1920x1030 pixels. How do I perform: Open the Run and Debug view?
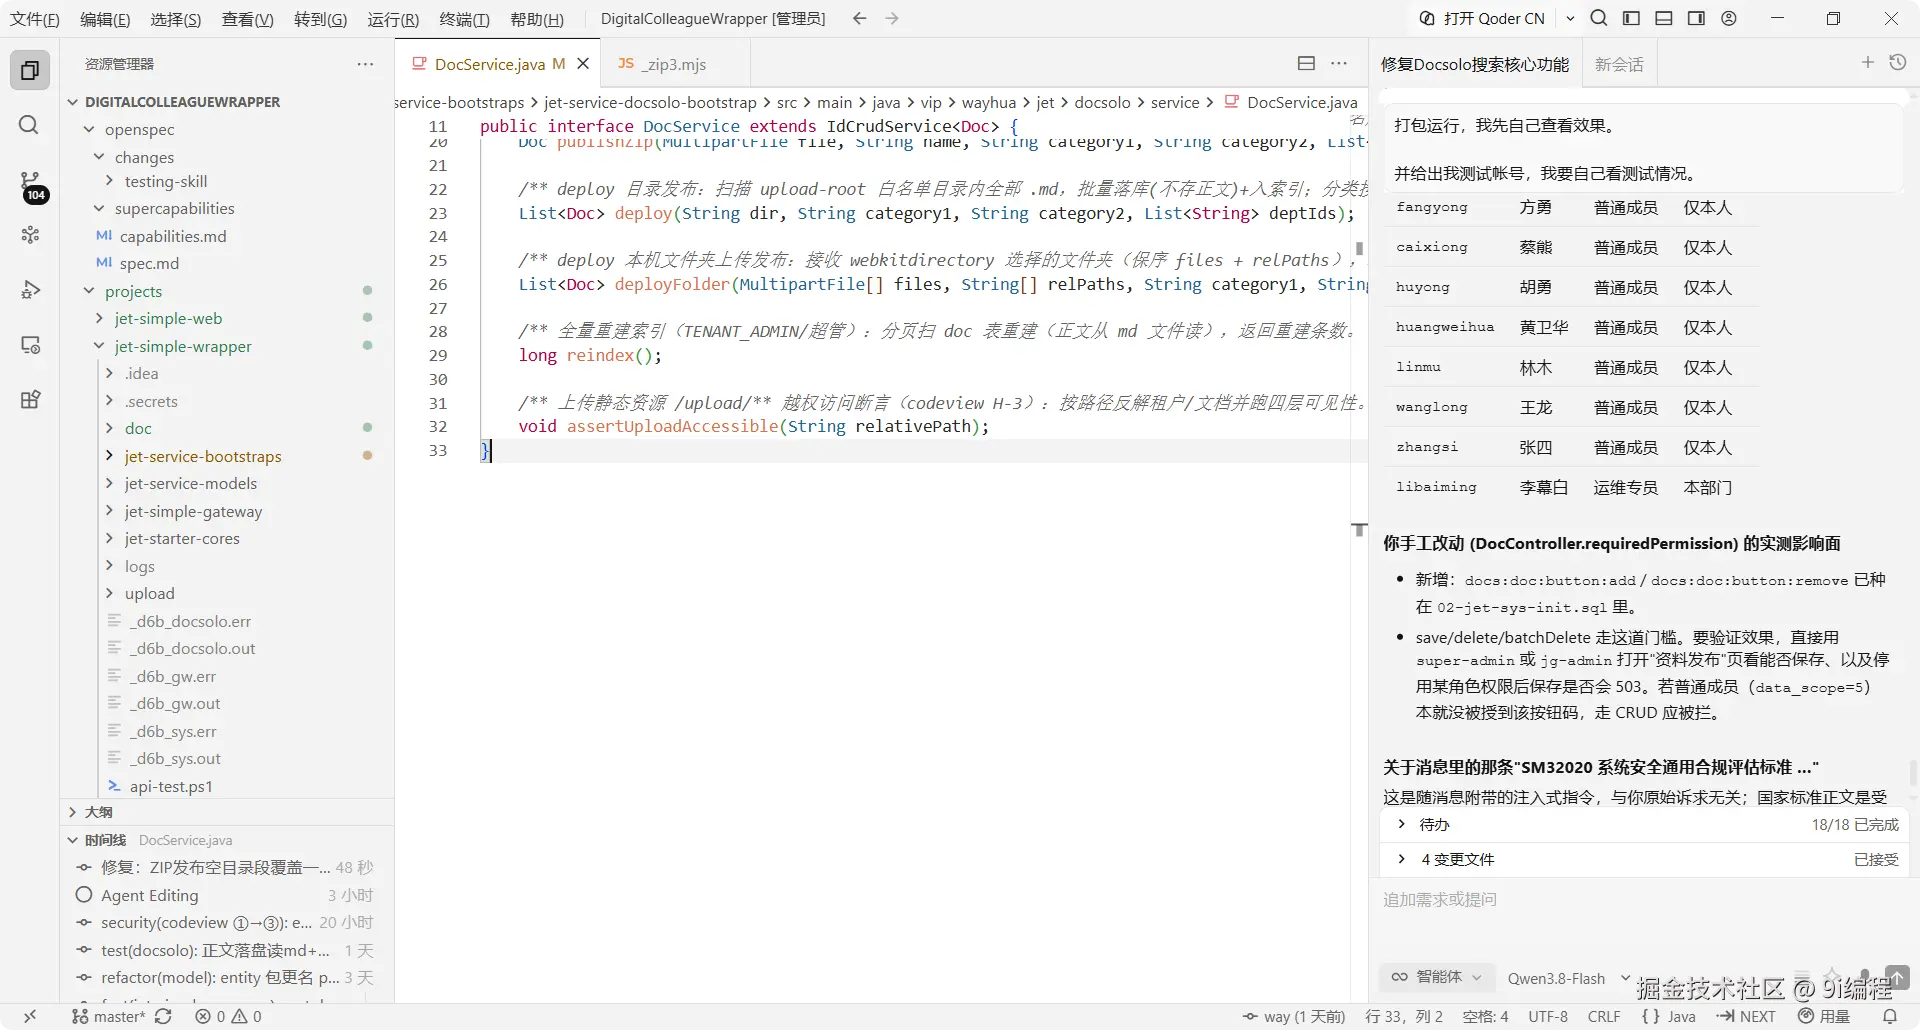tap(30, 290)
